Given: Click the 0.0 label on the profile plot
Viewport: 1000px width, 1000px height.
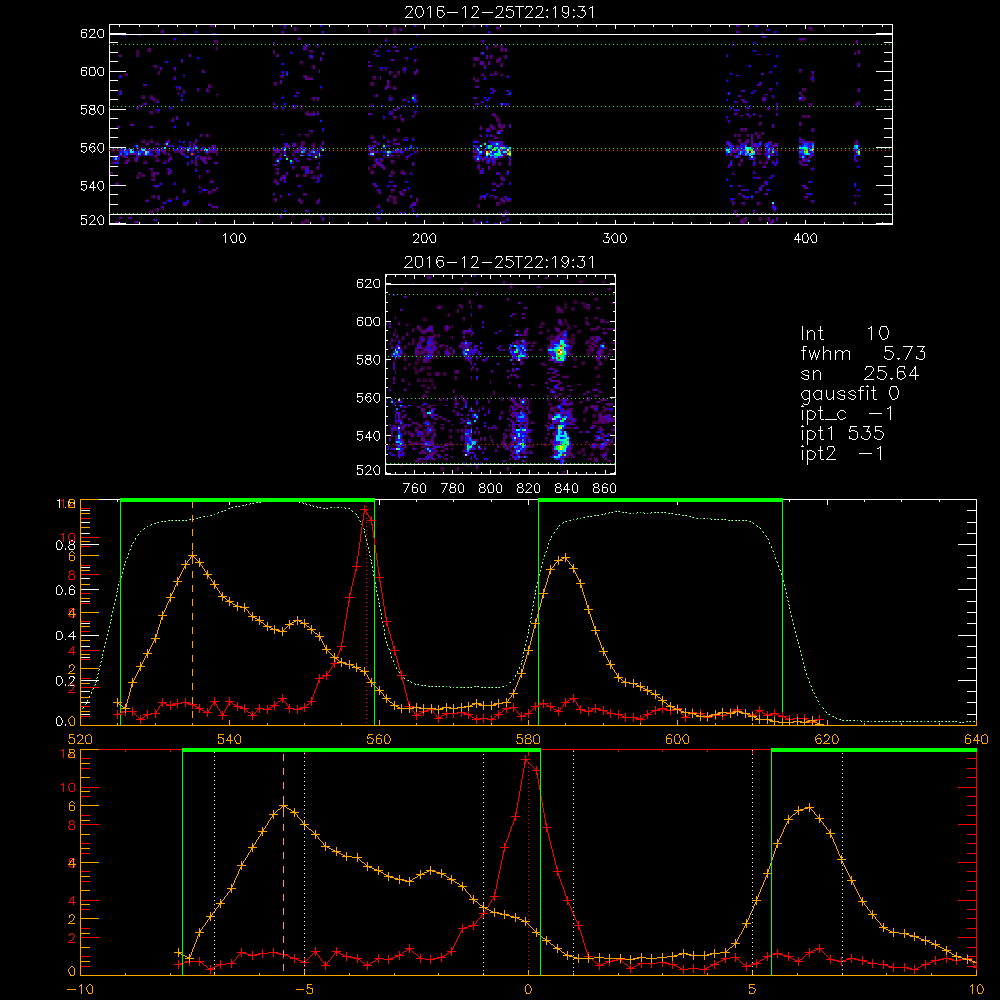Looking at the screenshot, I should (68, 721).
